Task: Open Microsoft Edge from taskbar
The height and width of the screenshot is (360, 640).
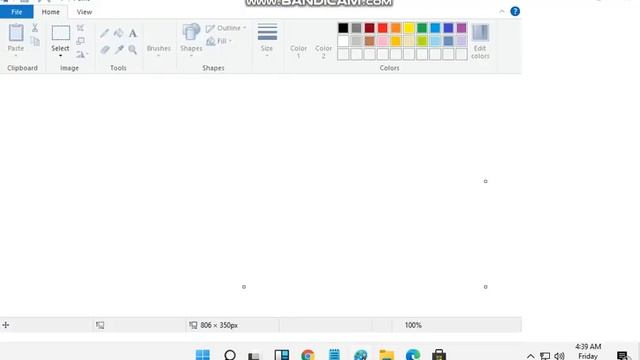Action: (413, 355)
